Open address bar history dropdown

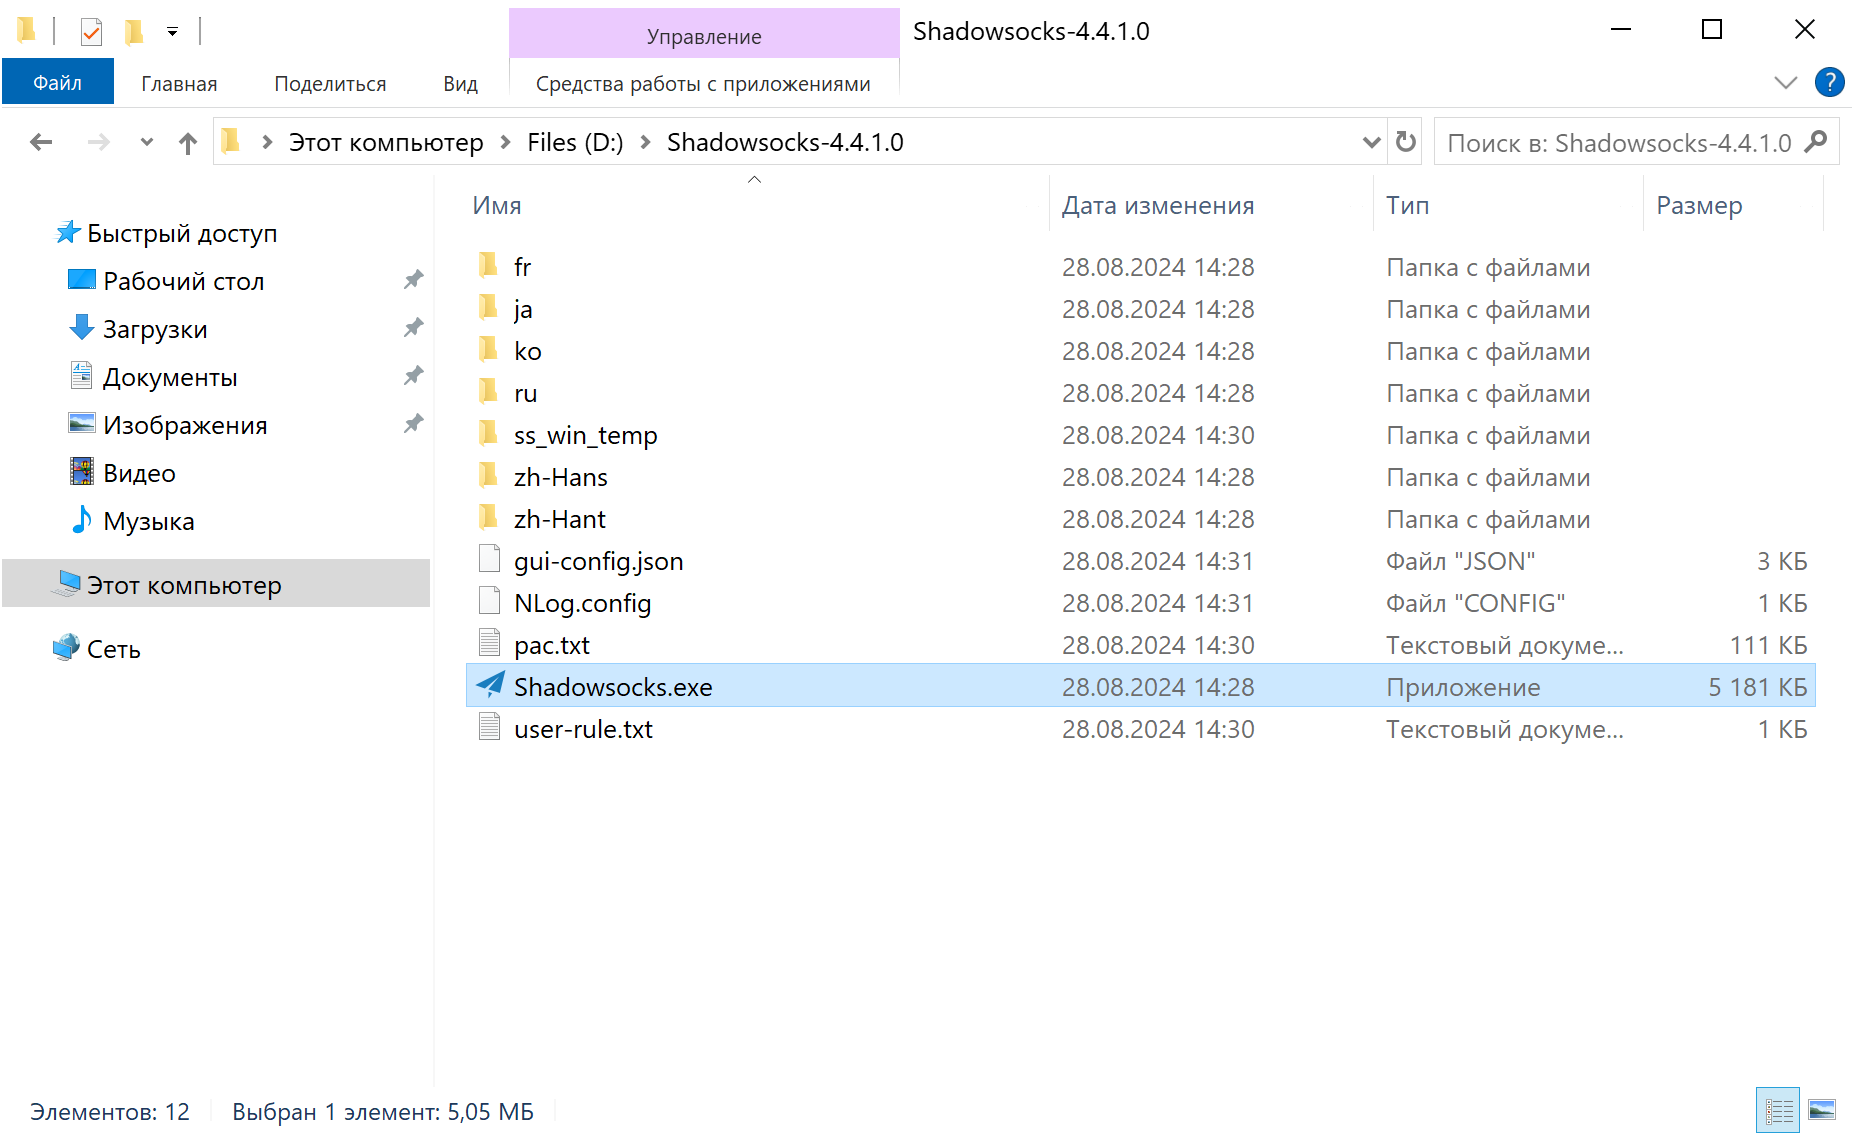1371,142
